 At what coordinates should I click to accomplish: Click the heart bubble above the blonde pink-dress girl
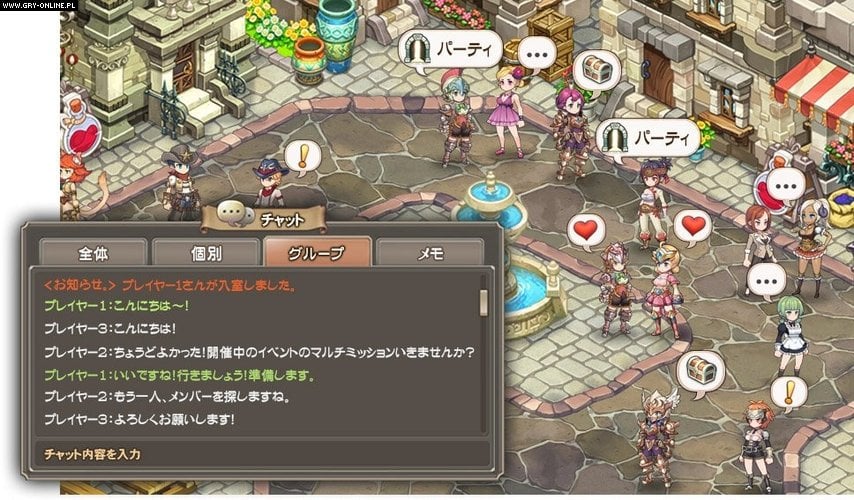pos(693,226)
